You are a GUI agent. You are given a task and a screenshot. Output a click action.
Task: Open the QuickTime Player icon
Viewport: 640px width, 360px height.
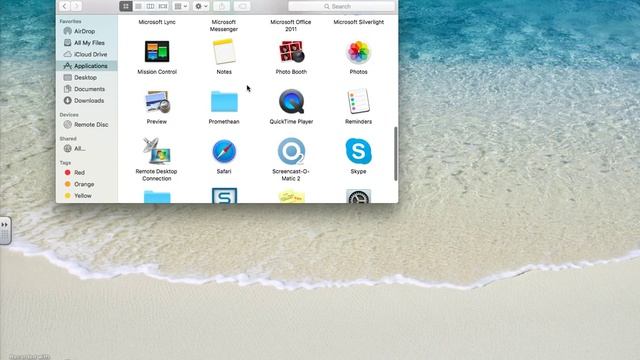click(291, 101)
